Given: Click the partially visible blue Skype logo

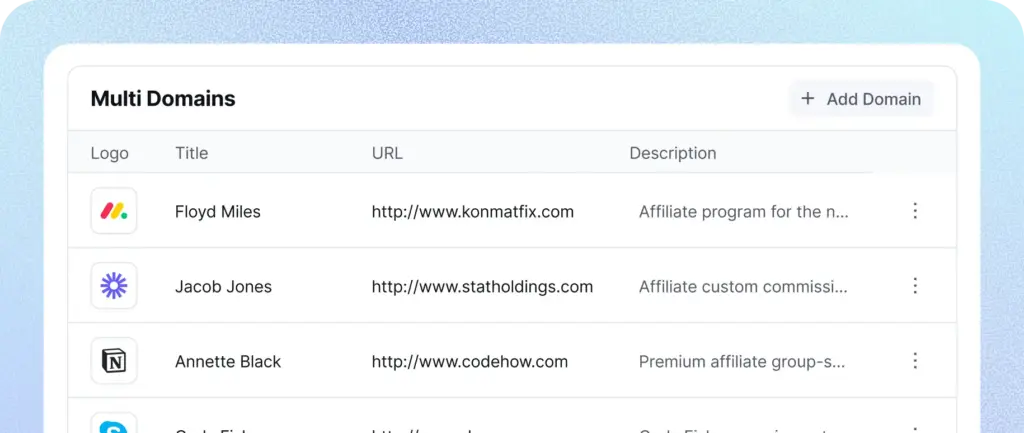Looking at the screenshot, I should click(114, 427).
